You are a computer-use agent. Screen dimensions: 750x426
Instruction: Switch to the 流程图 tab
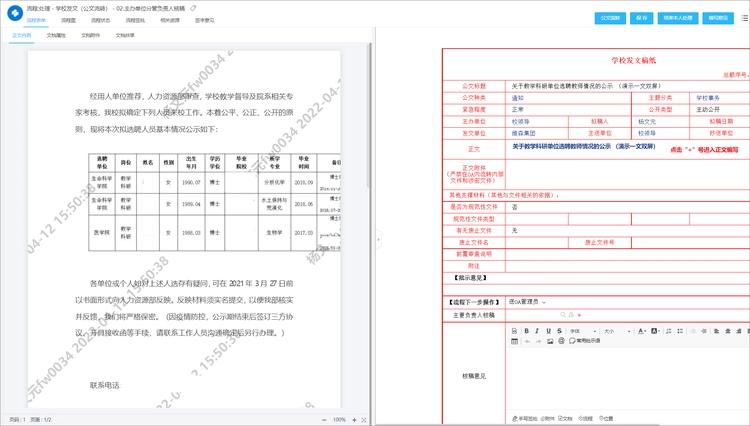(68, 19)
